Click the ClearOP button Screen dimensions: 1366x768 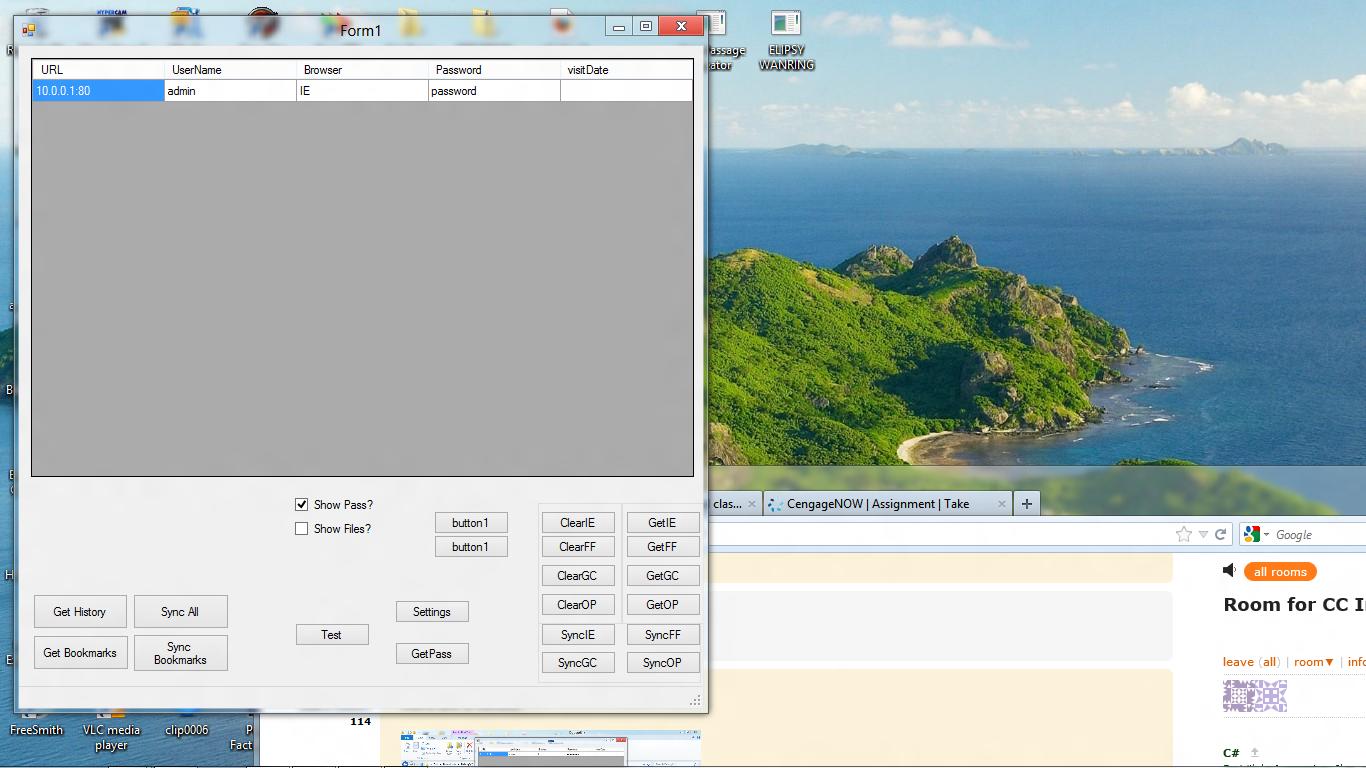point(577,605)
